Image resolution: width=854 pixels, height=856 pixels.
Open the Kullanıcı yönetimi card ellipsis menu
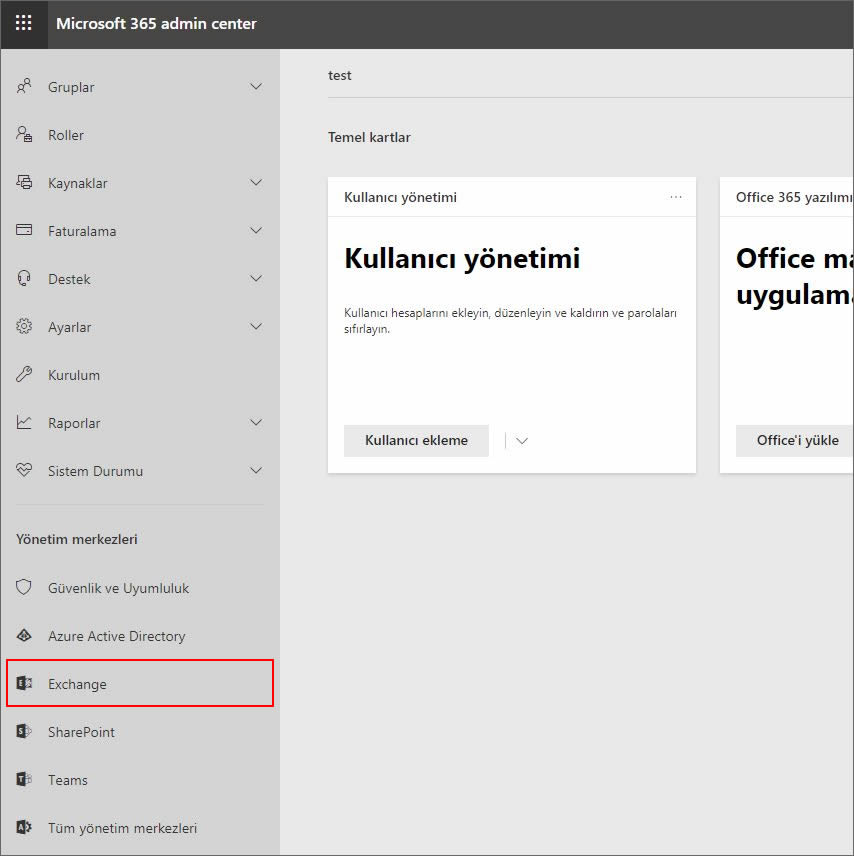pos(676,197)
